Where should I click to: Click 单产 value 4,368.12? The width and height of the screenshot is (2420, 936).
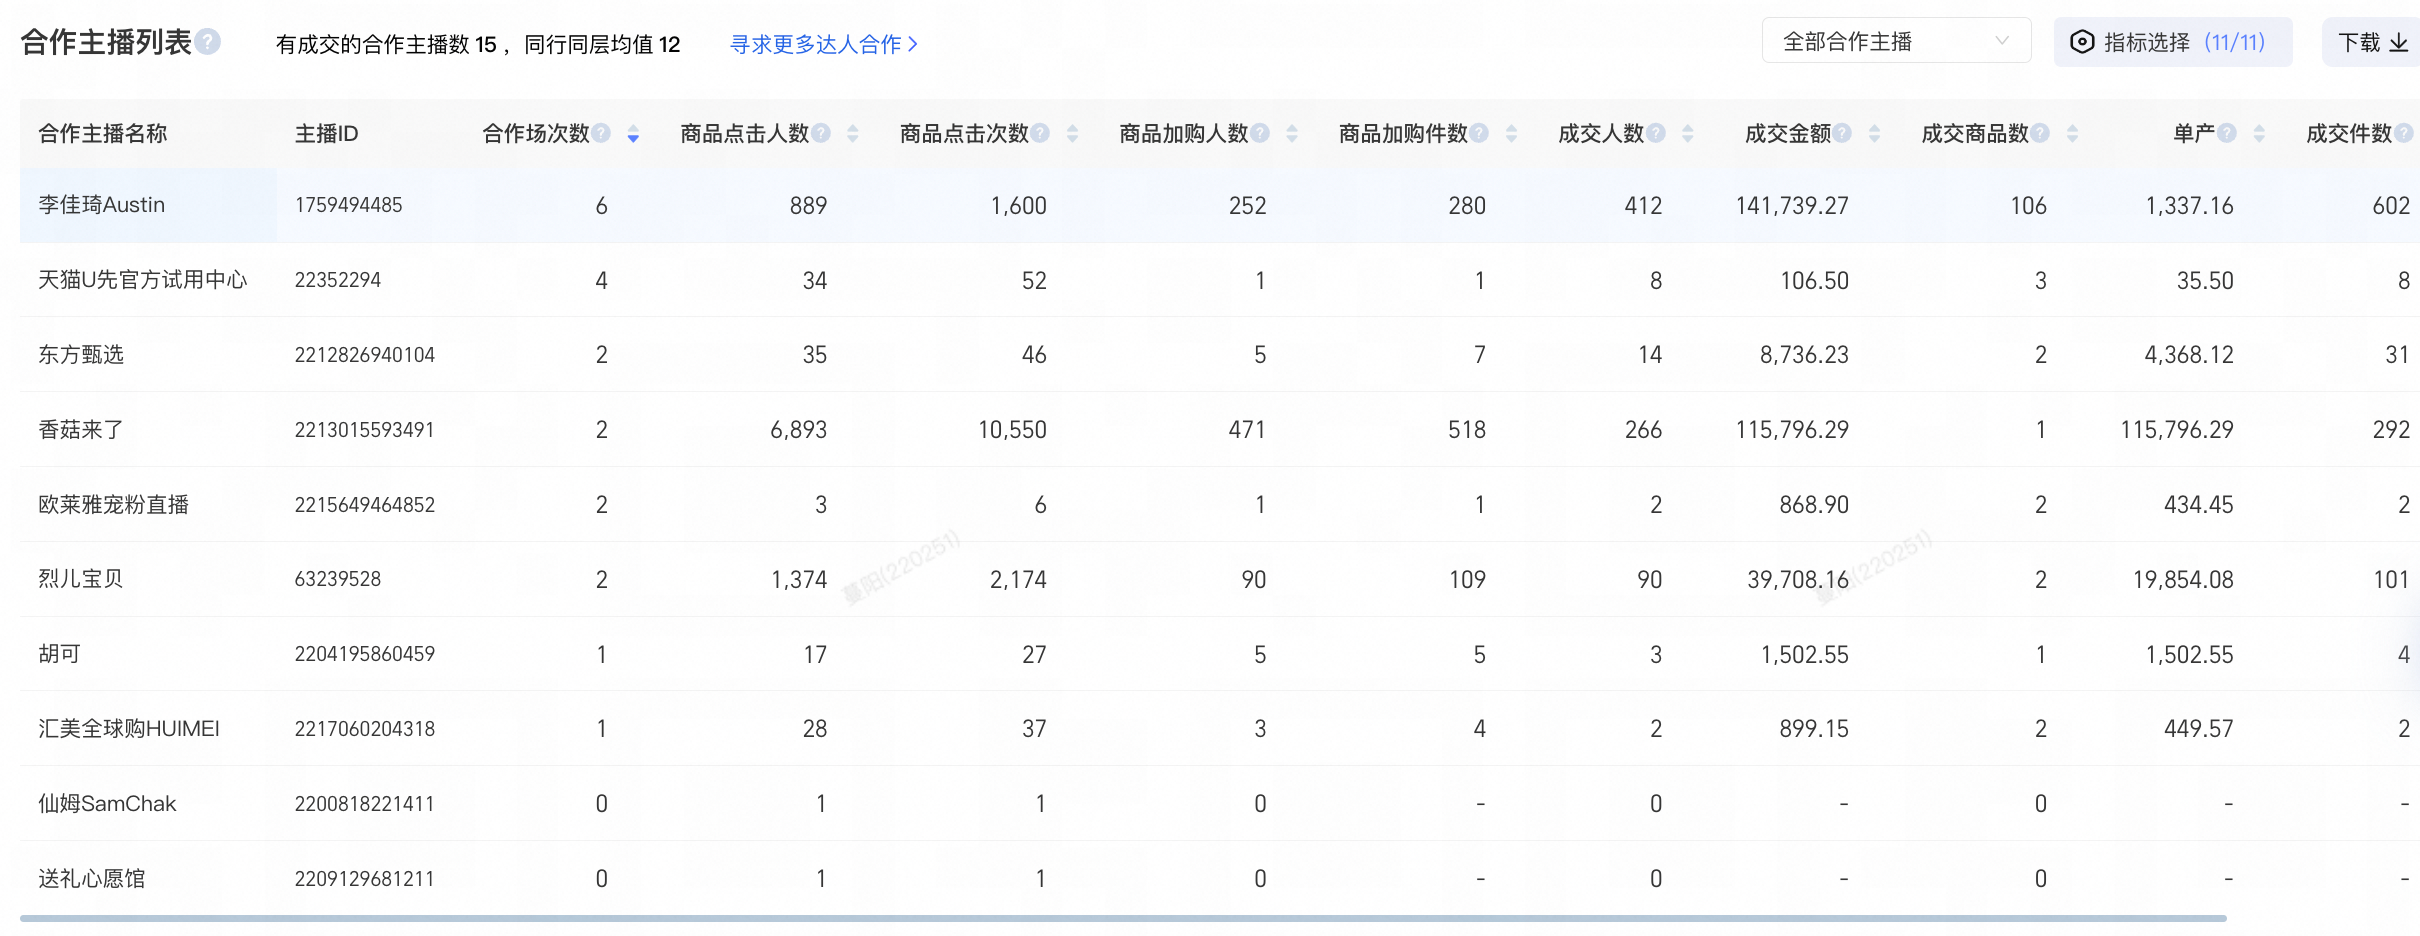(2188, 355)
